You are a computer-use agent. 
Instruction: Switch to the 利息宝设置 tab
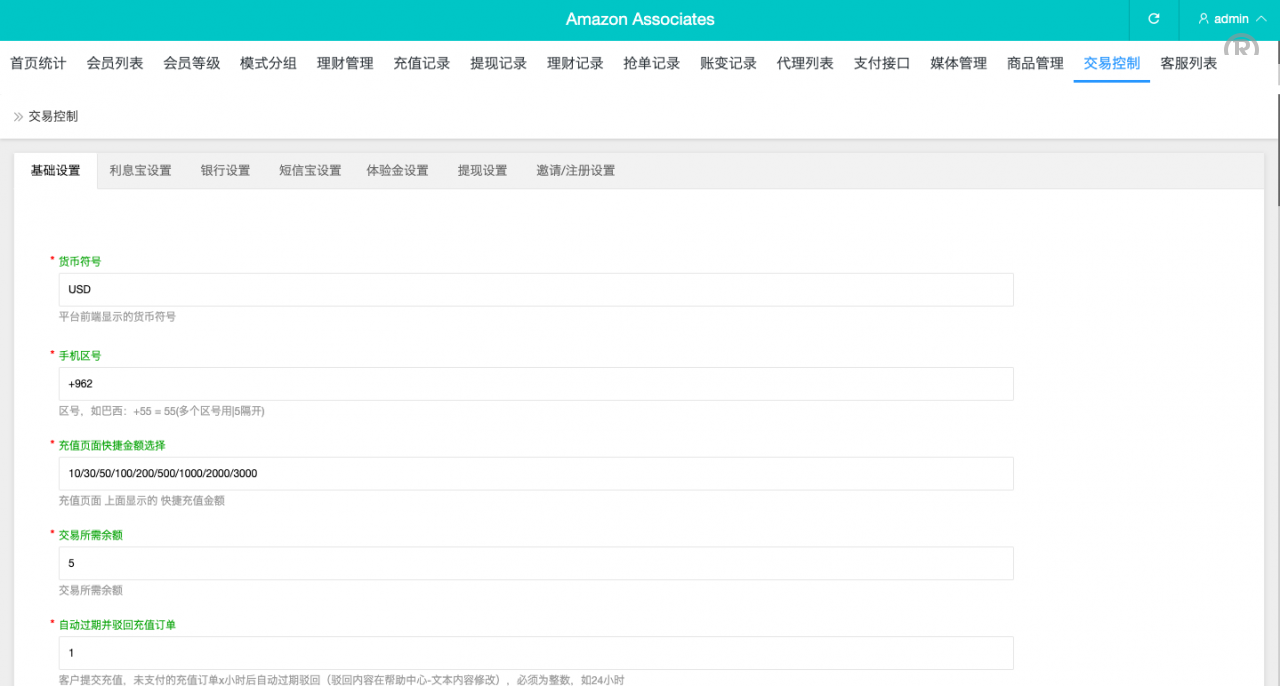140,171
